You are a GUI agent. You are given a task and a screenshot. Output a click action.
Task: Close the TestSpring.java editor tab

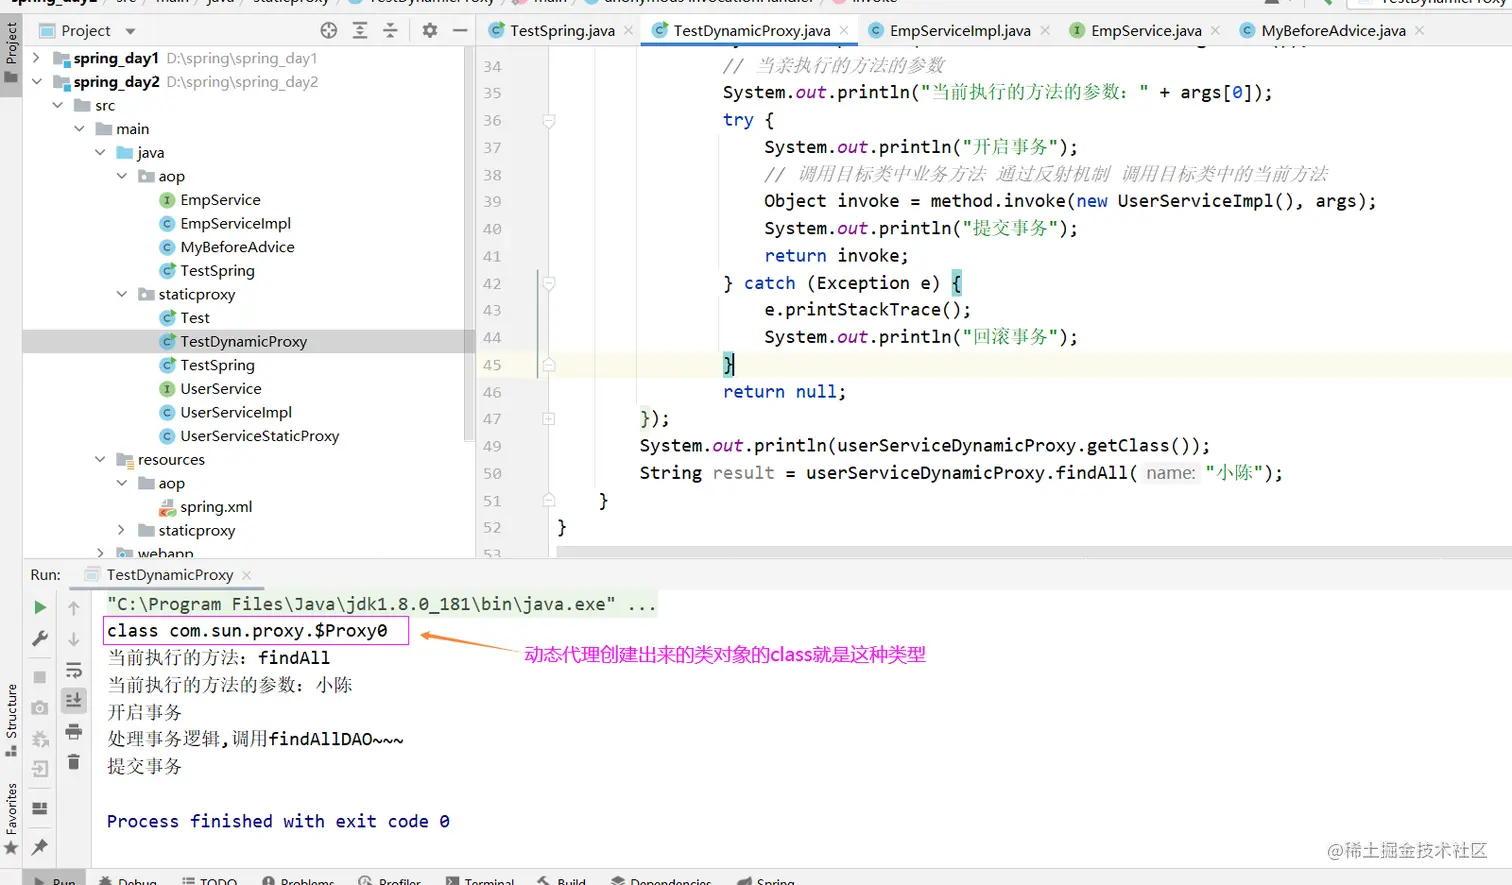coord(628,31)
